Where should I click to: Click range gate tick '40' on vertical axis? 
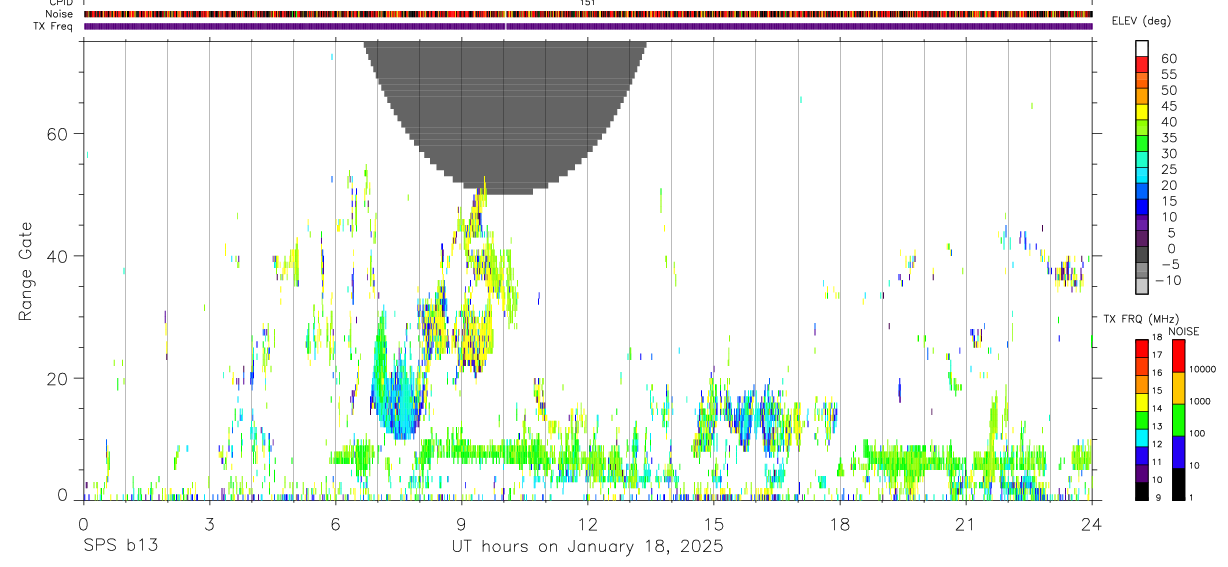tap(58, 256)
